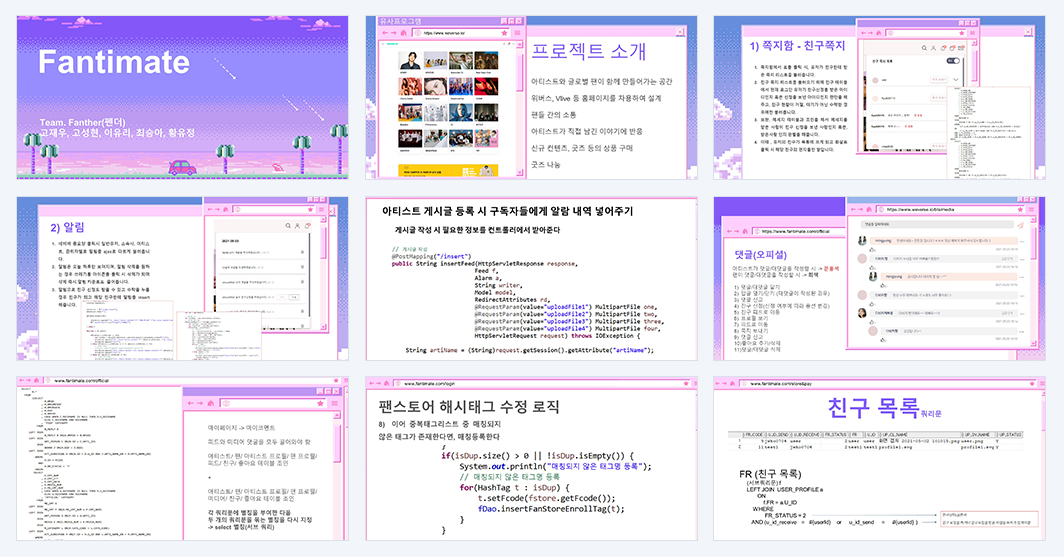Click the 2) 알림 heading
Viewport: 1064px width, 557px height.
pyautogui.click(x=67, y=227)
